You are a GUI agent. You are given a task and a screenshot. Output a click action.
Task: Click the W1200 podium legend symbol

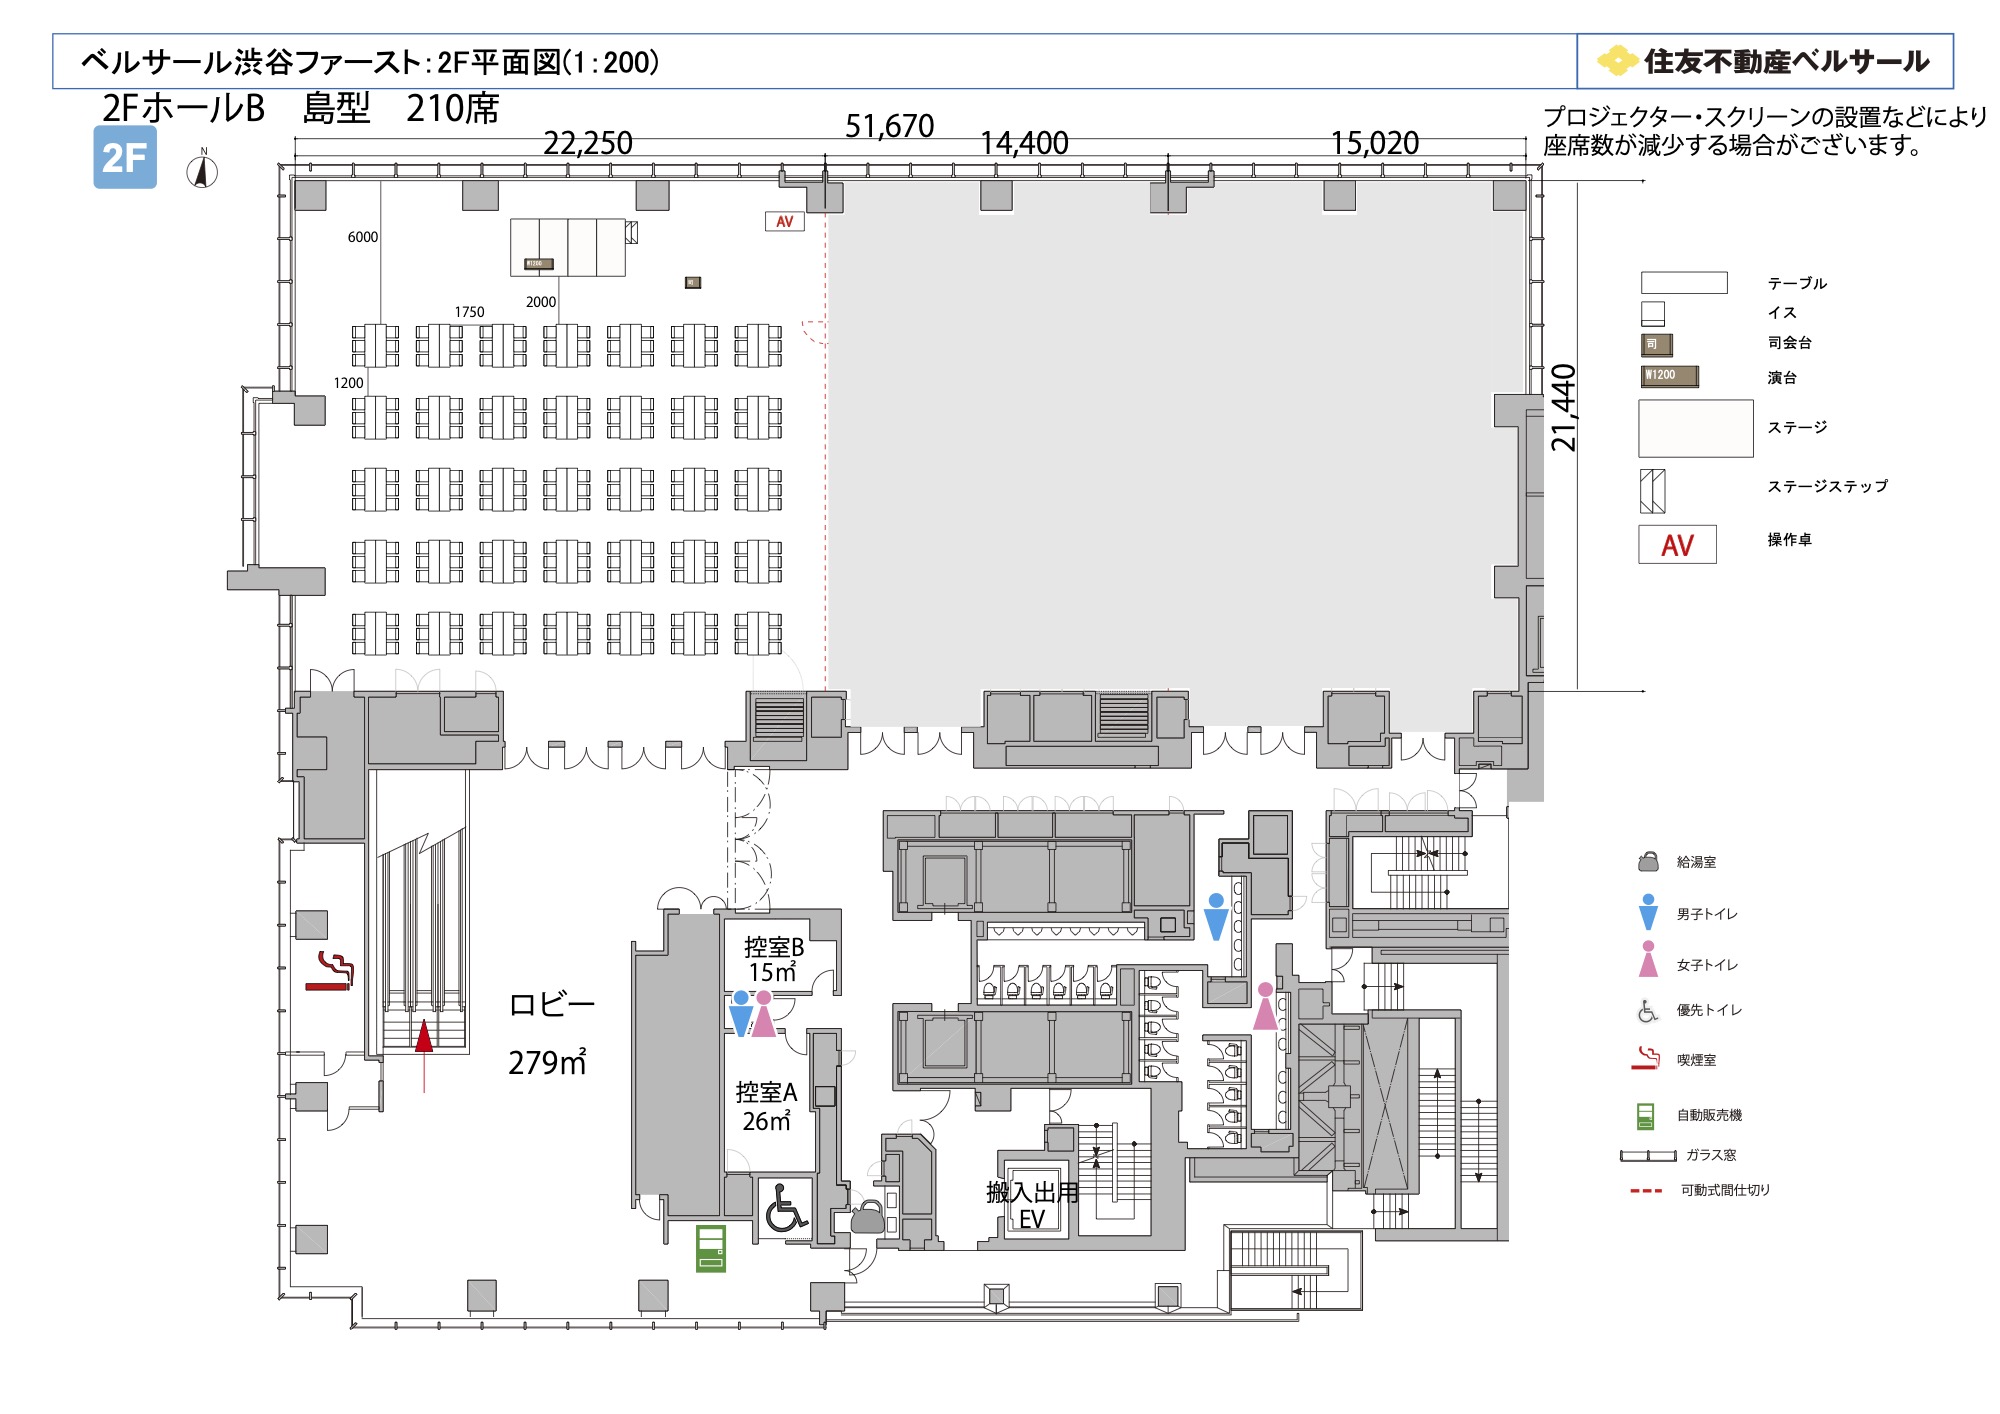pyautogui.click(x=1670, y=376)
